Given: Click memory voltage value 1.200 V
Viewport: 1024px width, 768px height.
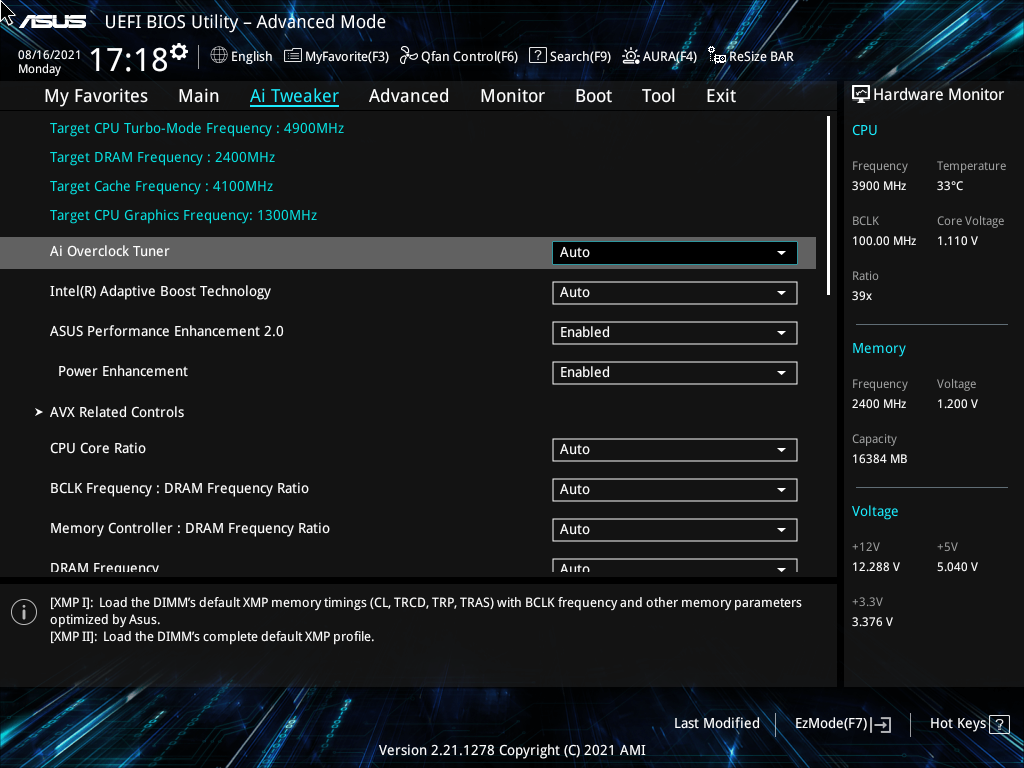Looking at the screenshot, I should 957,404.
